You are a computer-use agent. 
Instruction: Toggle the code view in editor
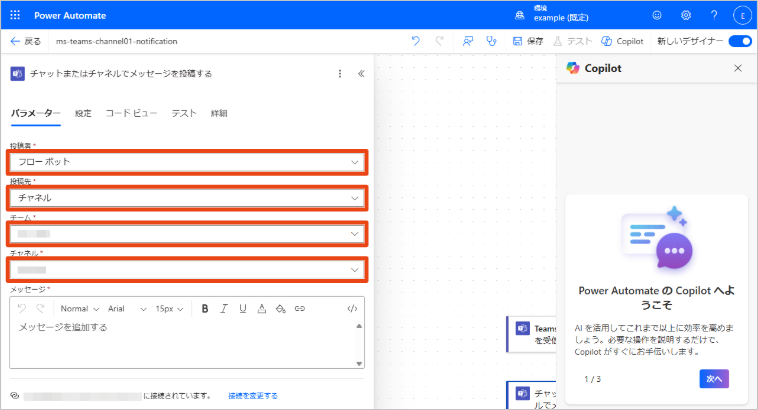[x=352, y=308]
